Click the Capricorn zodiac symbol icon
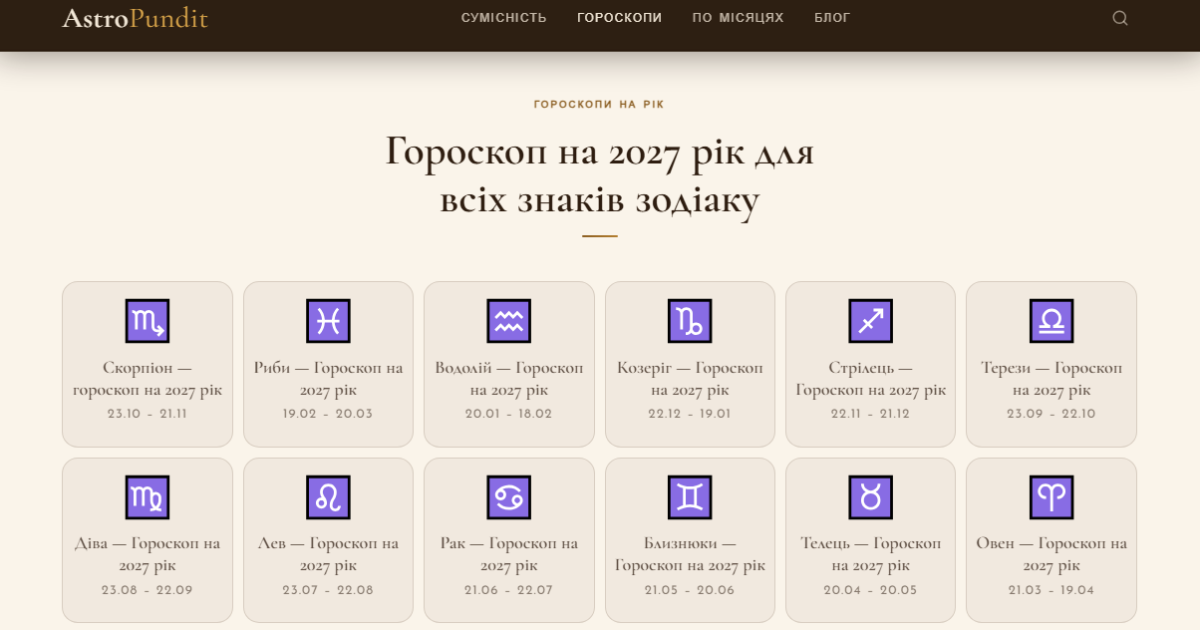The height and width of the screenshot is (630, 1200). (x=690, y=321)
